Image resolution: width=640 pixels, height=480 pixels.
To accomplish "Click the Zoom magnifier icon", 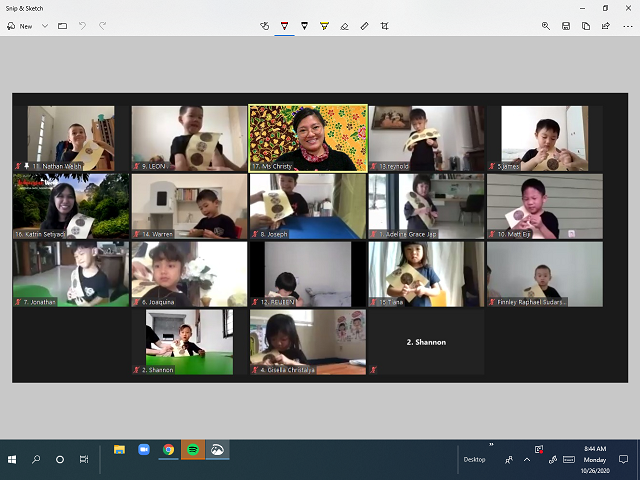I will tap(546, 26).
